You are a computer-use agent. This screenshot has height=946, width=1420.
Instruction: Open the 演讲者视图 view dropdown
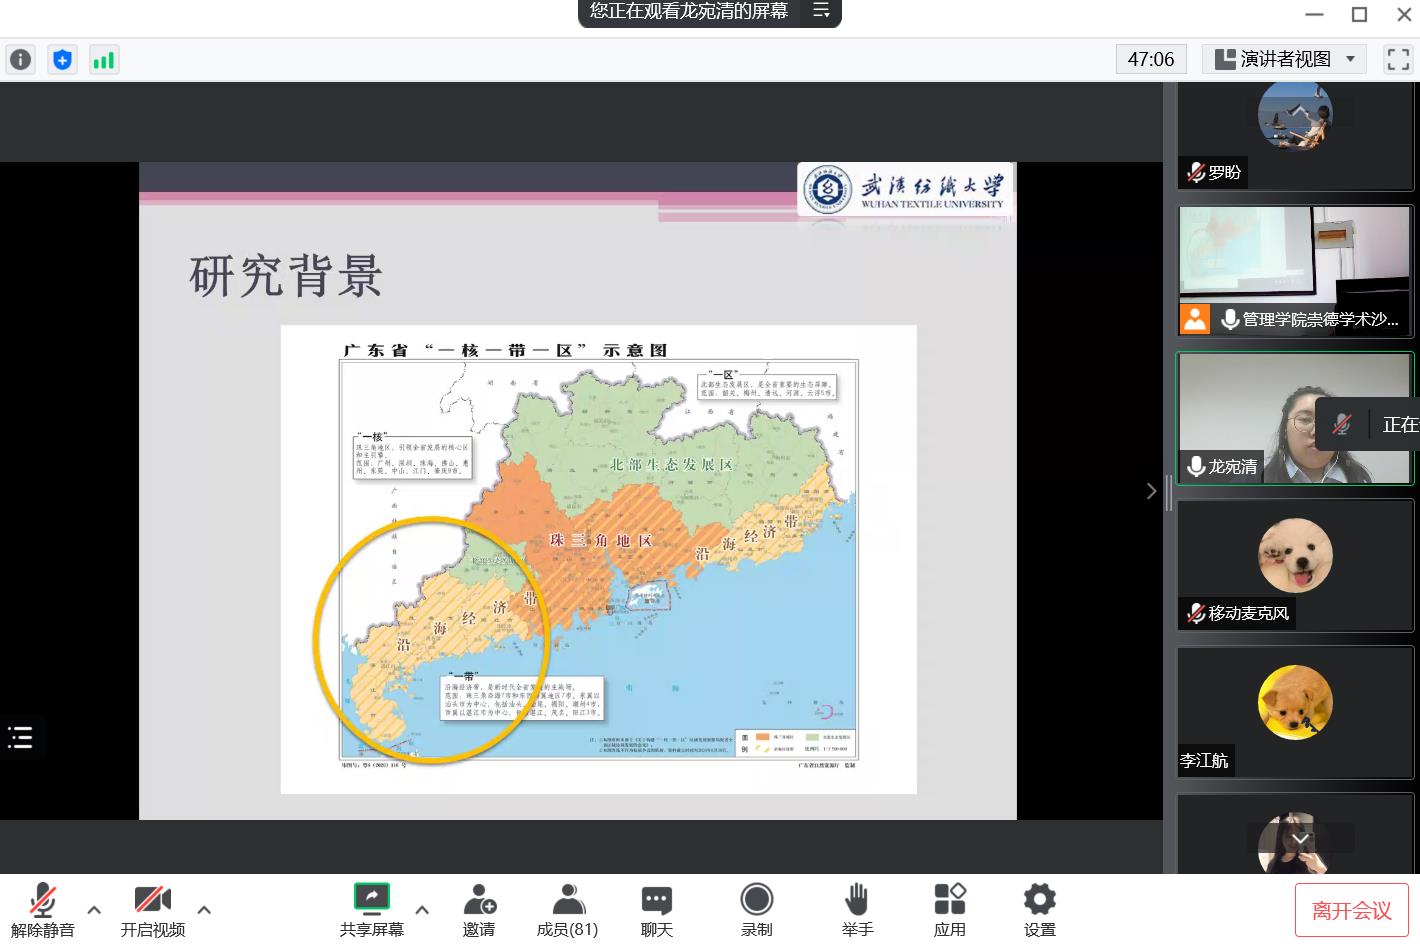click(x=1285, y=59)
